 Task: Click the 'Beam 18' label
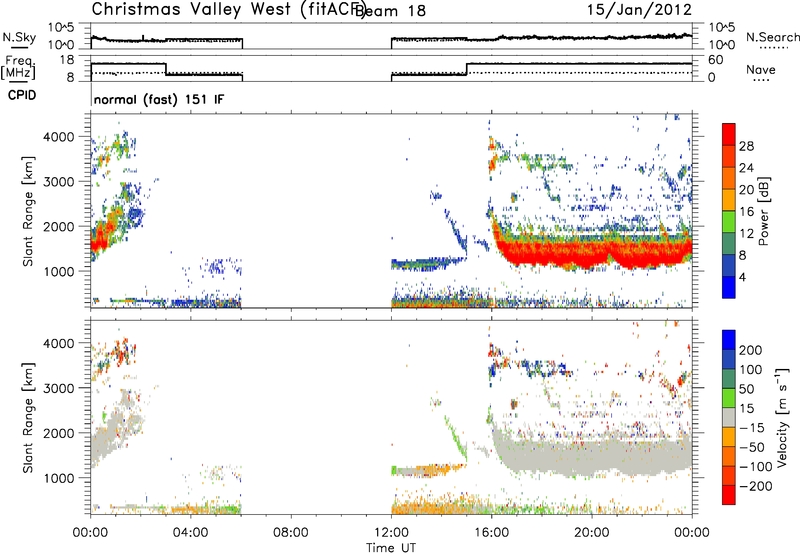tap(390, 11)
